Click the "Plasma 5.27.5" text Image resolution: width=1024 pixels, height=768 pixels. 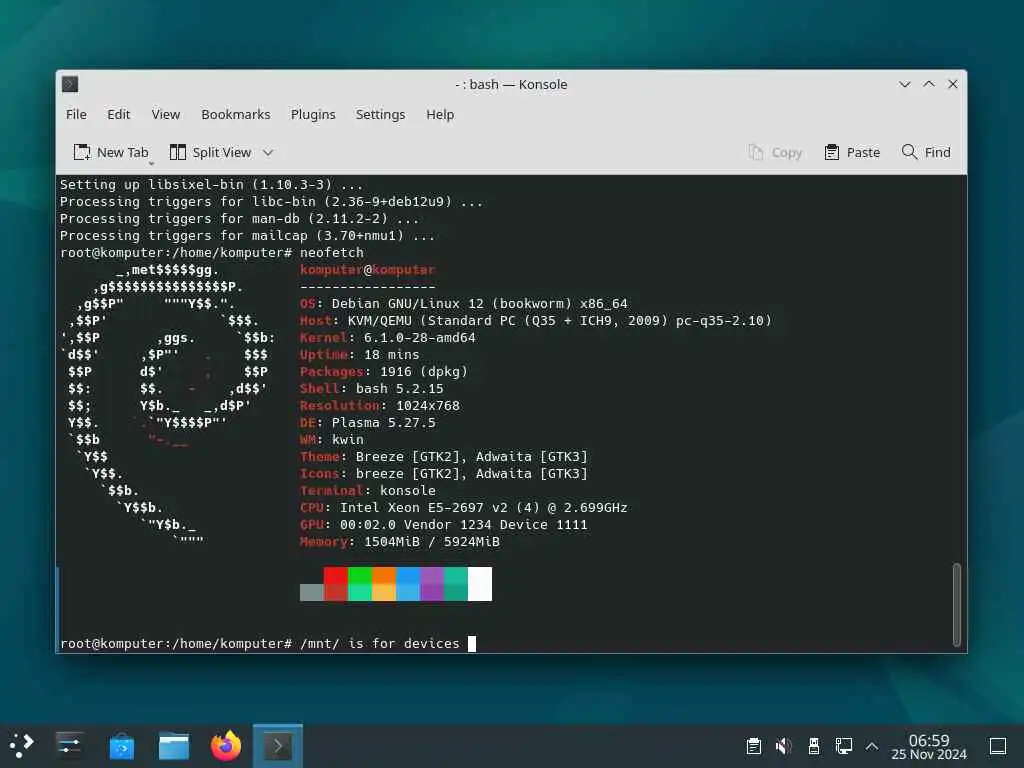tap(383, 423)
